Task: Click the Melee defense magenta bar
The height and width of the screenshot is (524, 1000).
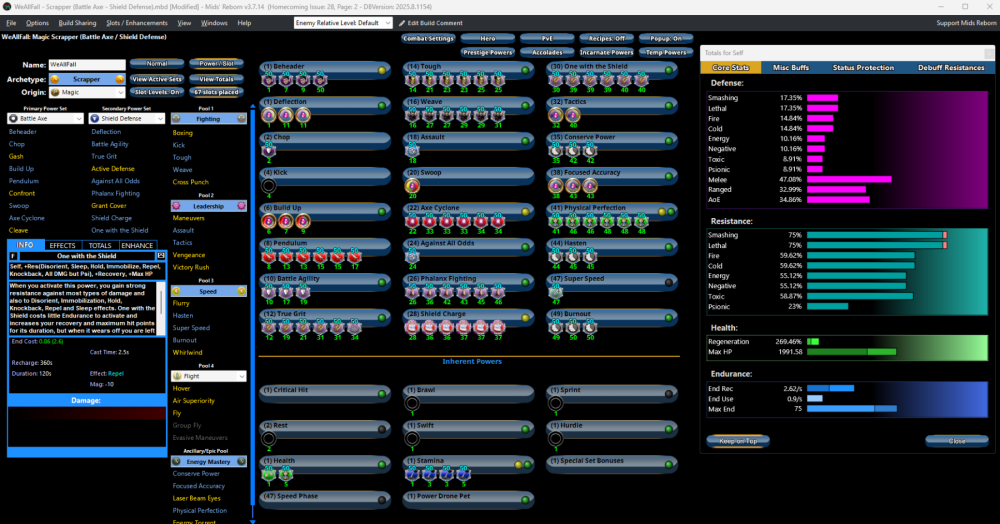Action: coord(848,180)
